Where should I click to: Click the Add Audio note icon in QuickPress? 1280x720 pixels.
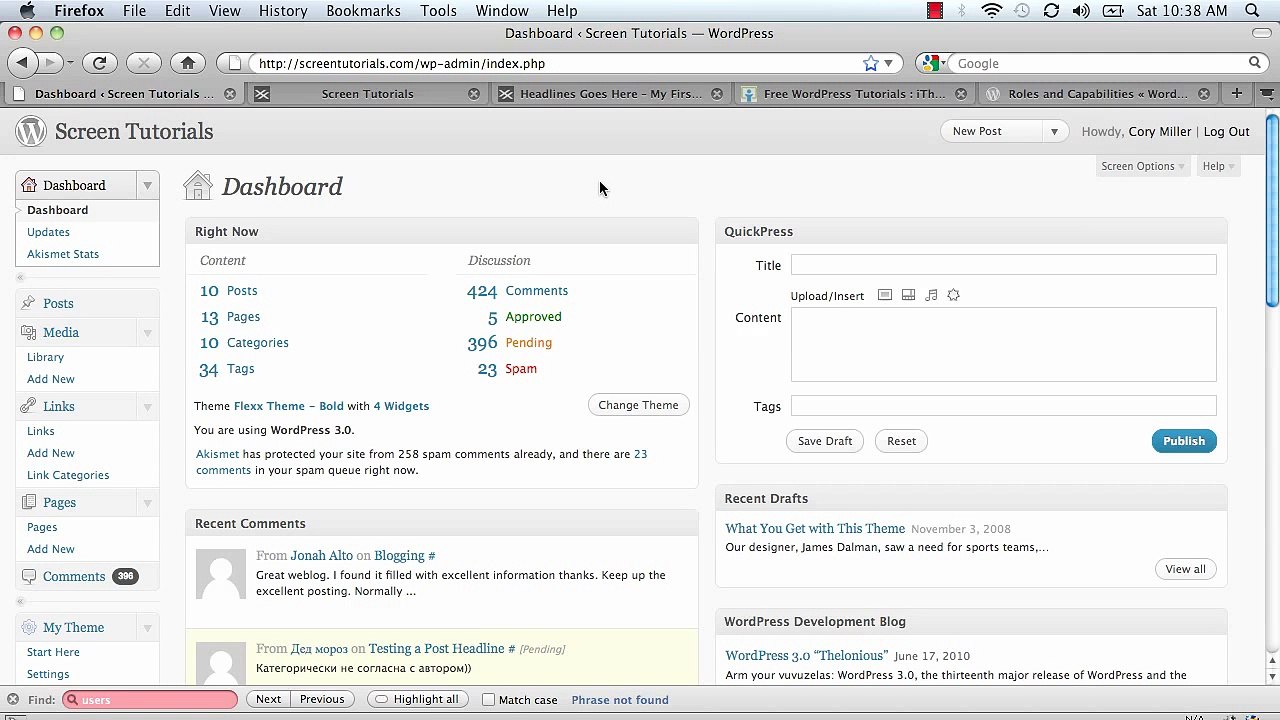pos(931,295)
